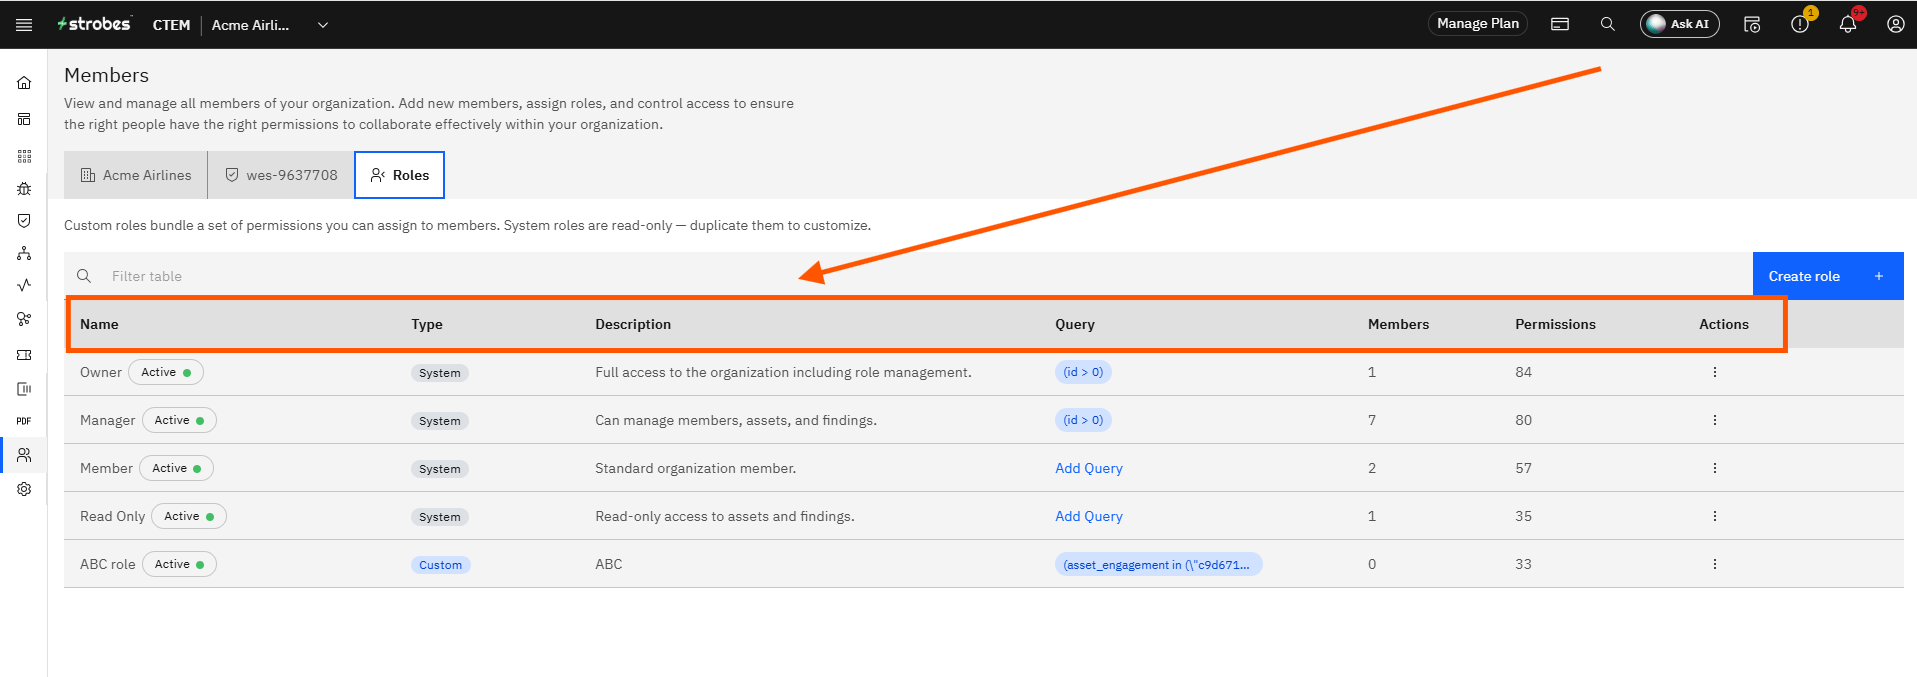Open actions menu for ABC role
This screenshot has height=677, width=1917.
(x=1714, y=564)
